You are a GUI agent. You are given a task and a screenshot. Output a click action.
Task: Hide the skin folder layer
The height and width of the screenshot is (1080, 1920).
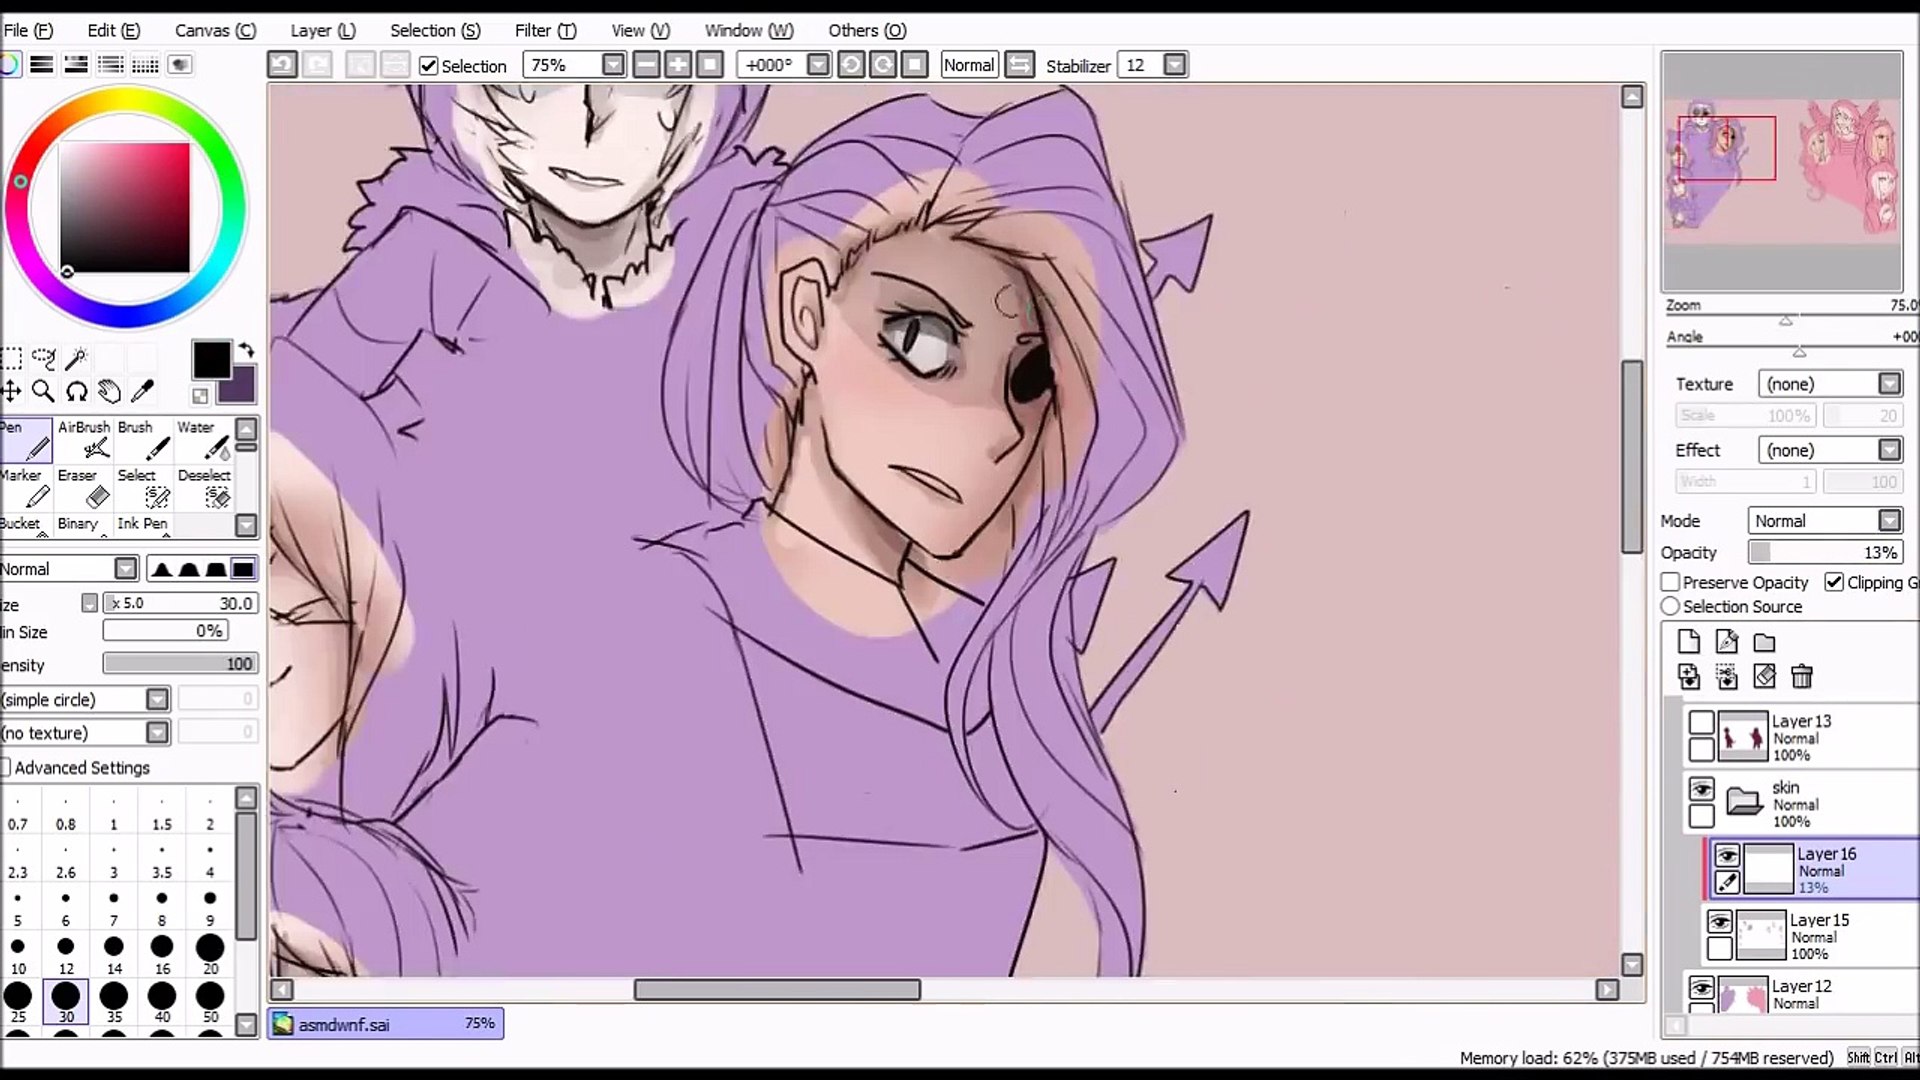[1701, 790]
